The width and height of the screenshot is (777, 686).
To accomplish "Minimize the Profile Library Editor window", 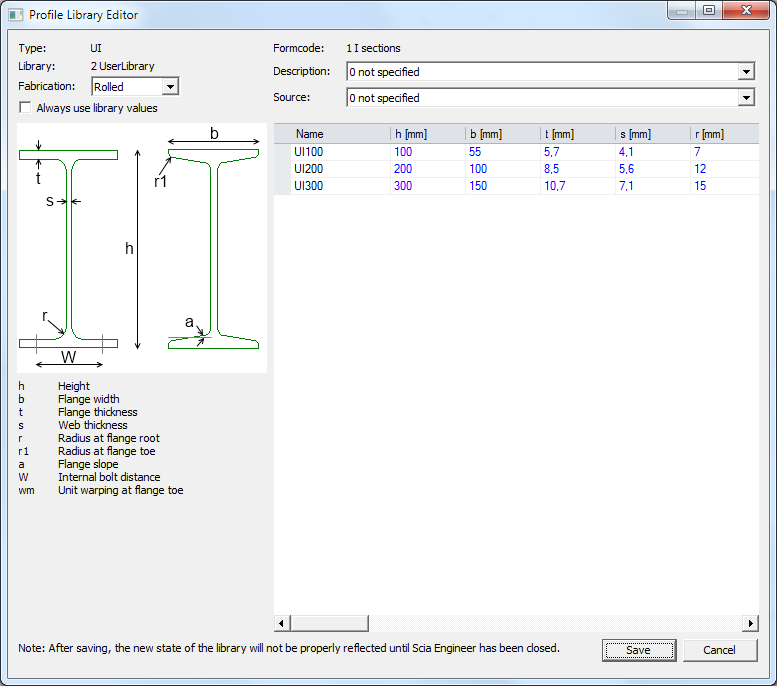I will tap(682, 10).
